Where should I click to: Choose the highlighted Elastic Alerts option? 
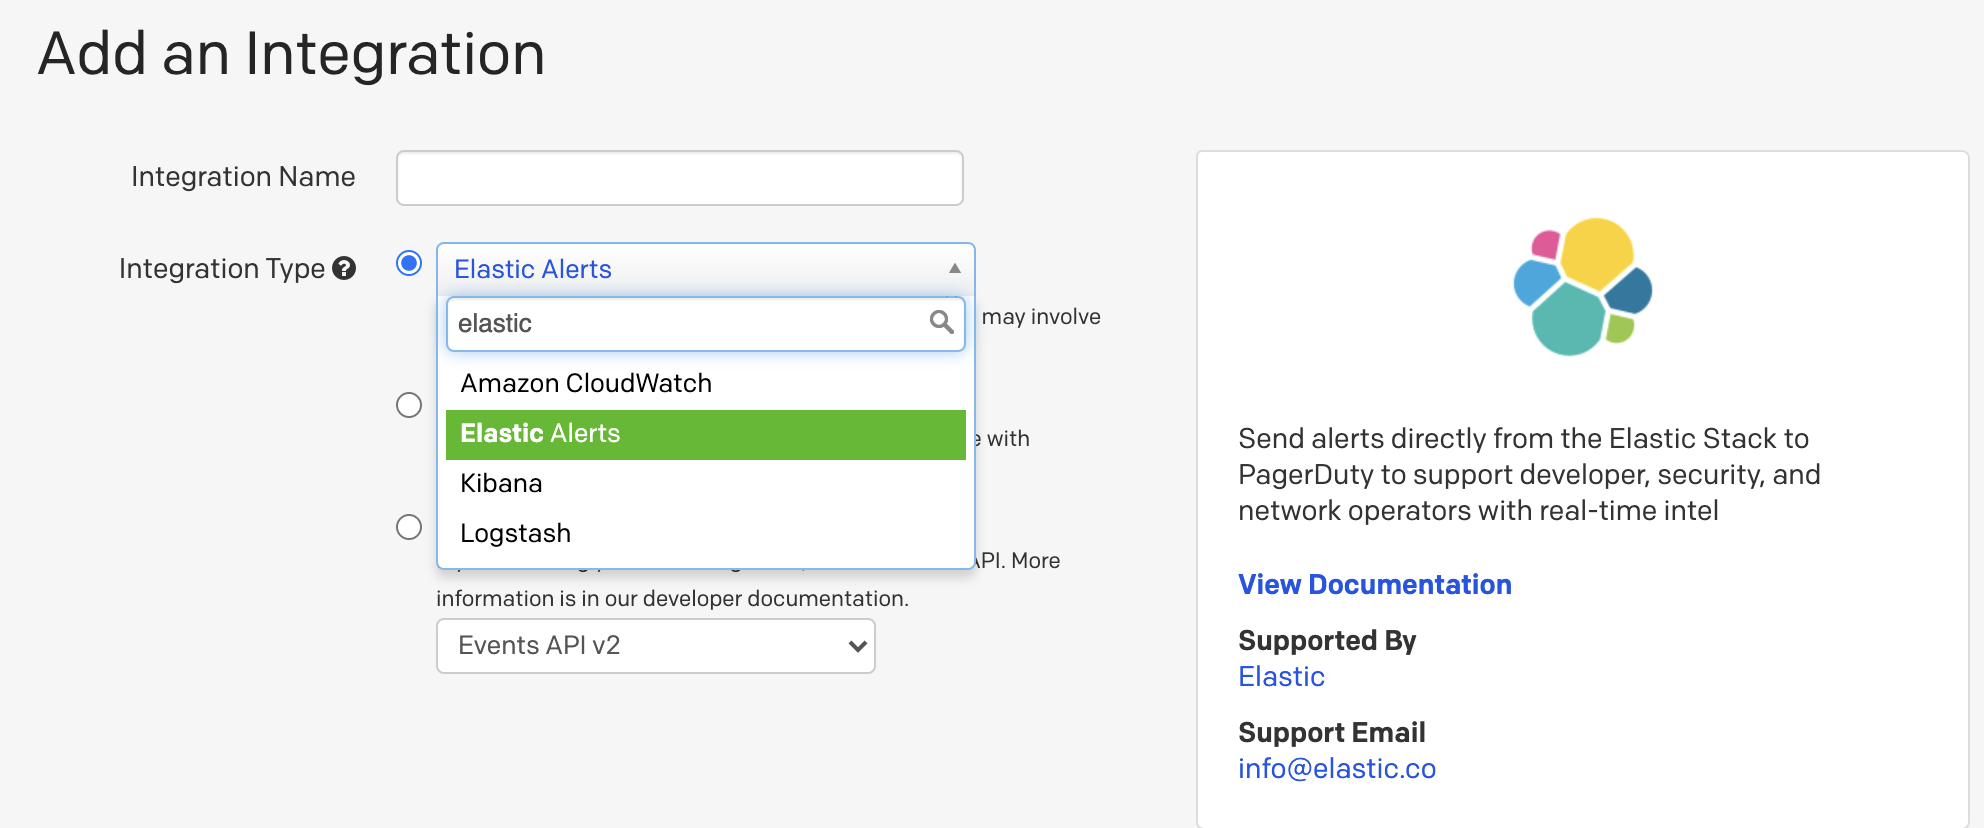(x=704, y=434)
